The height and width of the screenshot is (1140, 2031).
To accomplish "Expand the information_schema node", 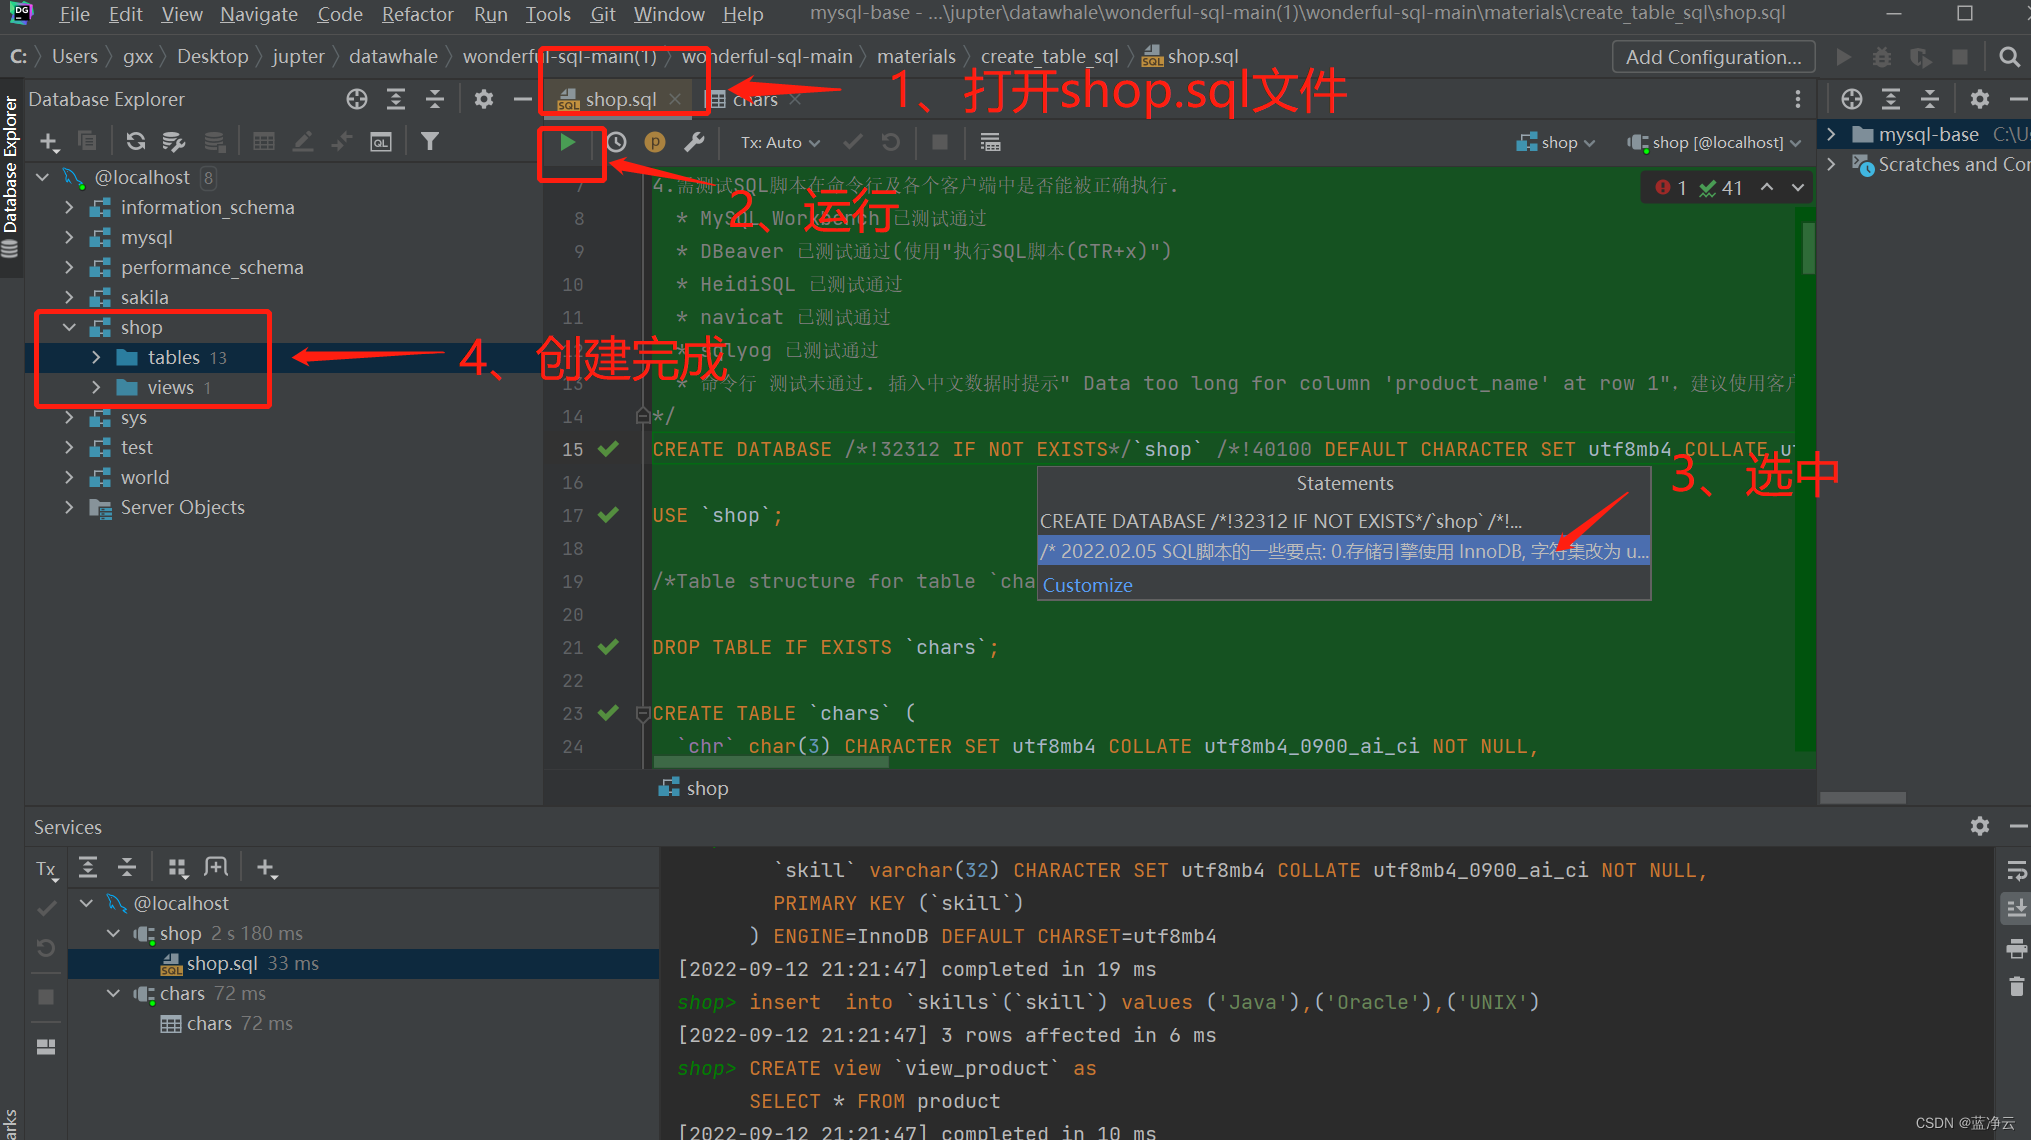I will click(69, 208).
